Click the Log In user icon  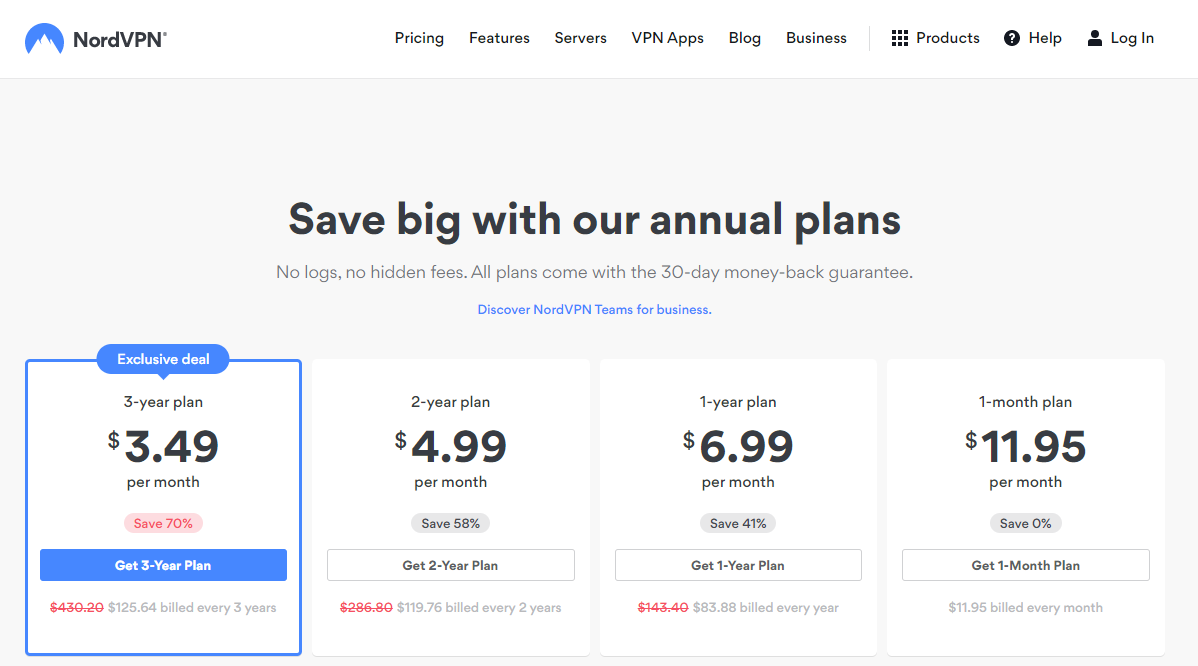pos(1094,38)
